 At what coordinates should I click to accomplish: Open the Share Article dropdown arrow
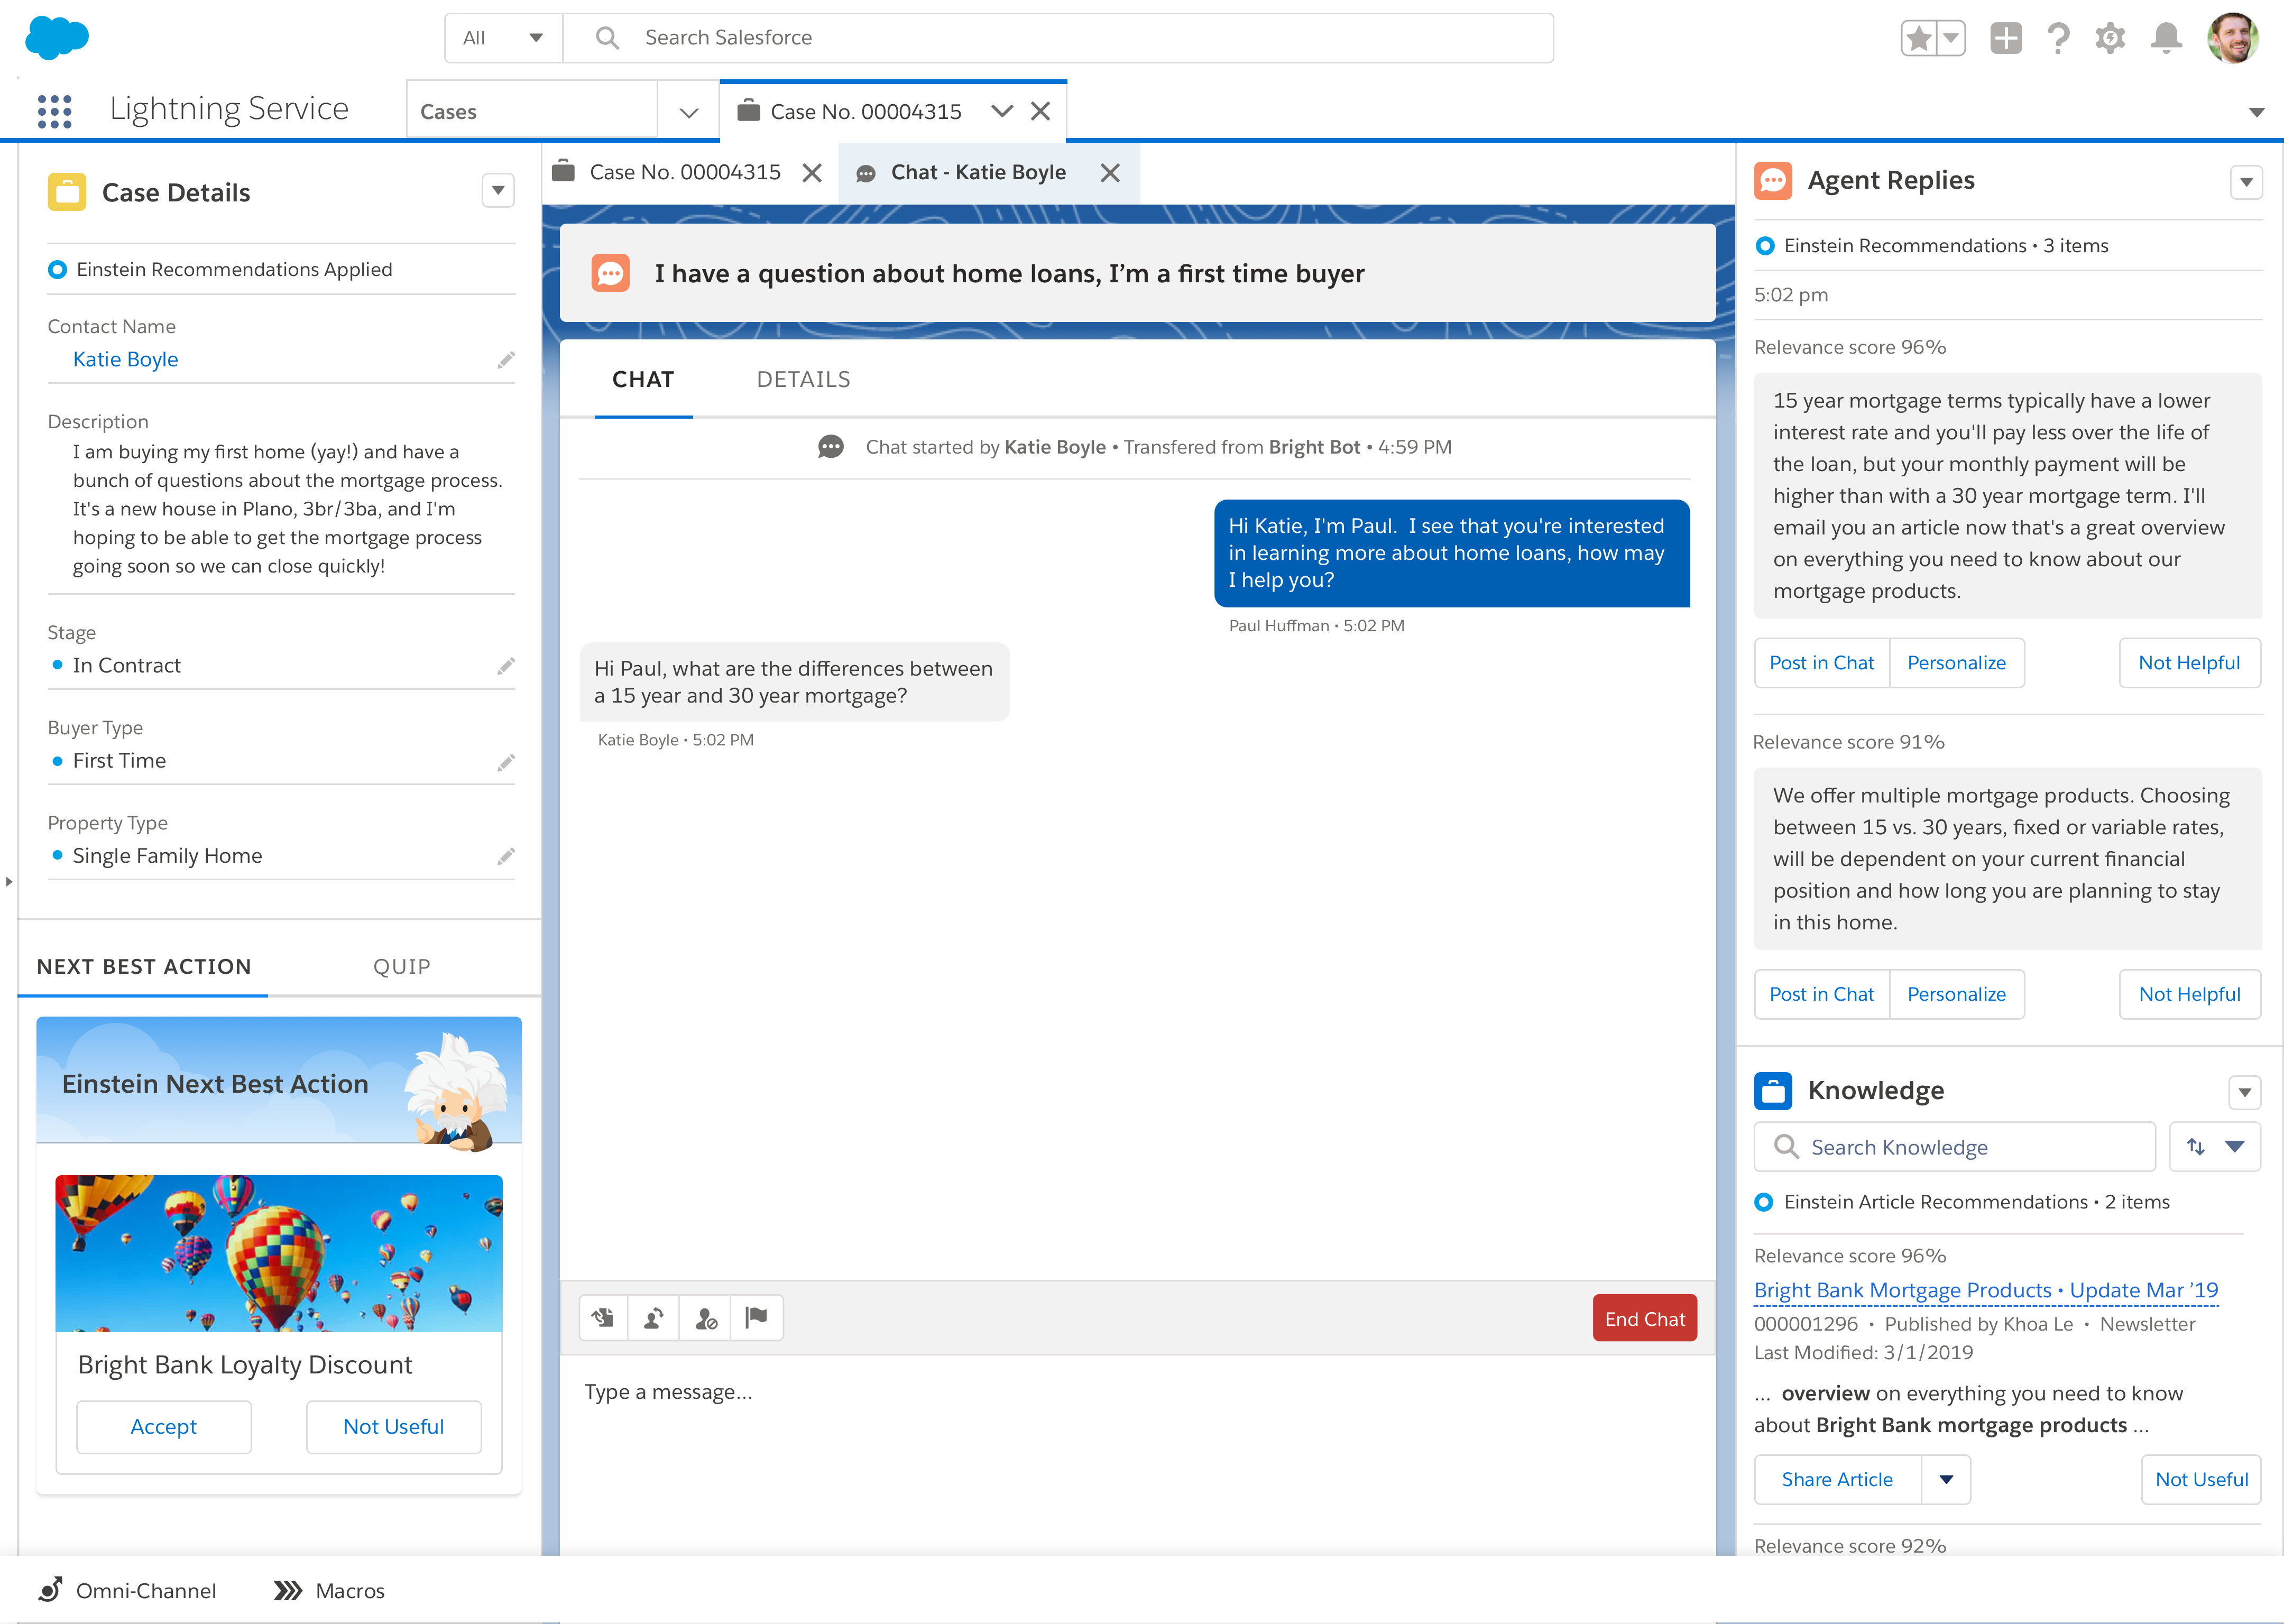(1946, 1479)
